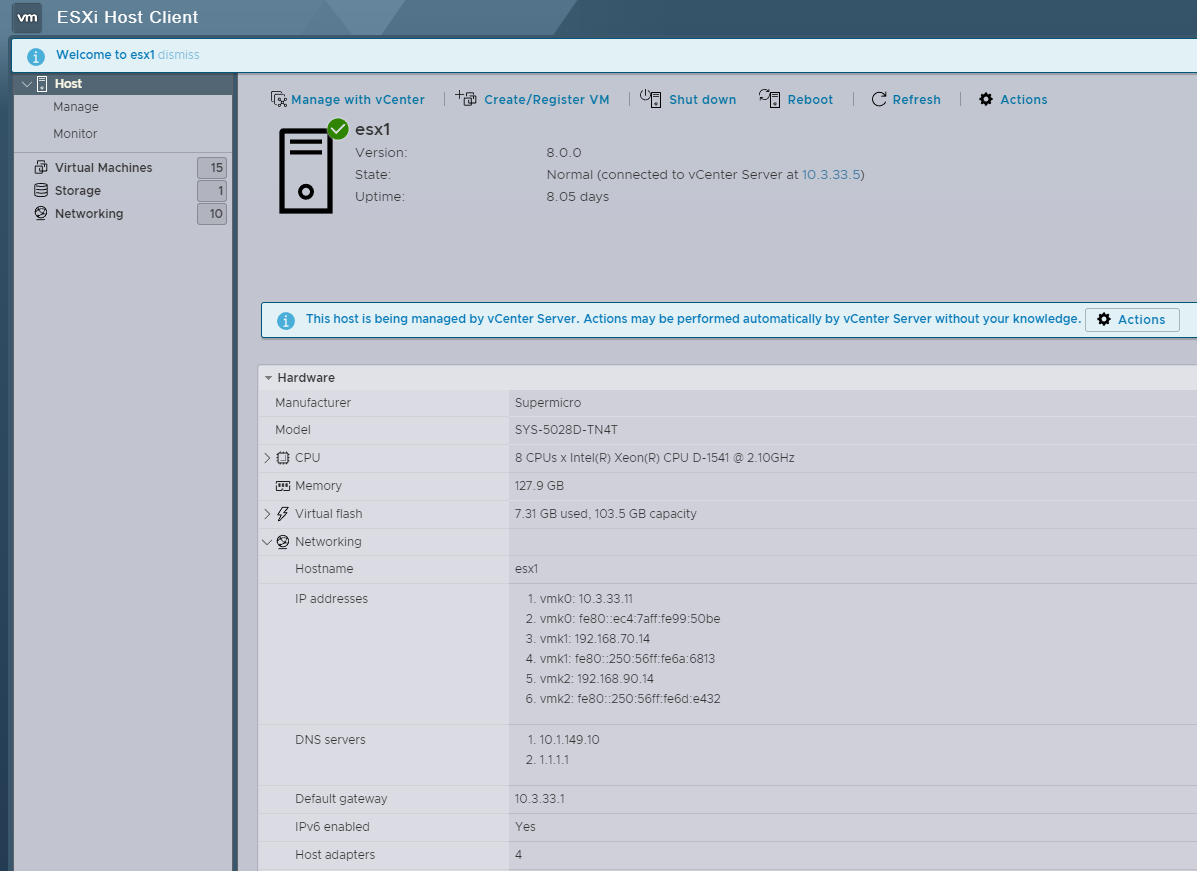Click the Networking count badge 10
Screen dimensions: 1197x871
pos(212,214)
